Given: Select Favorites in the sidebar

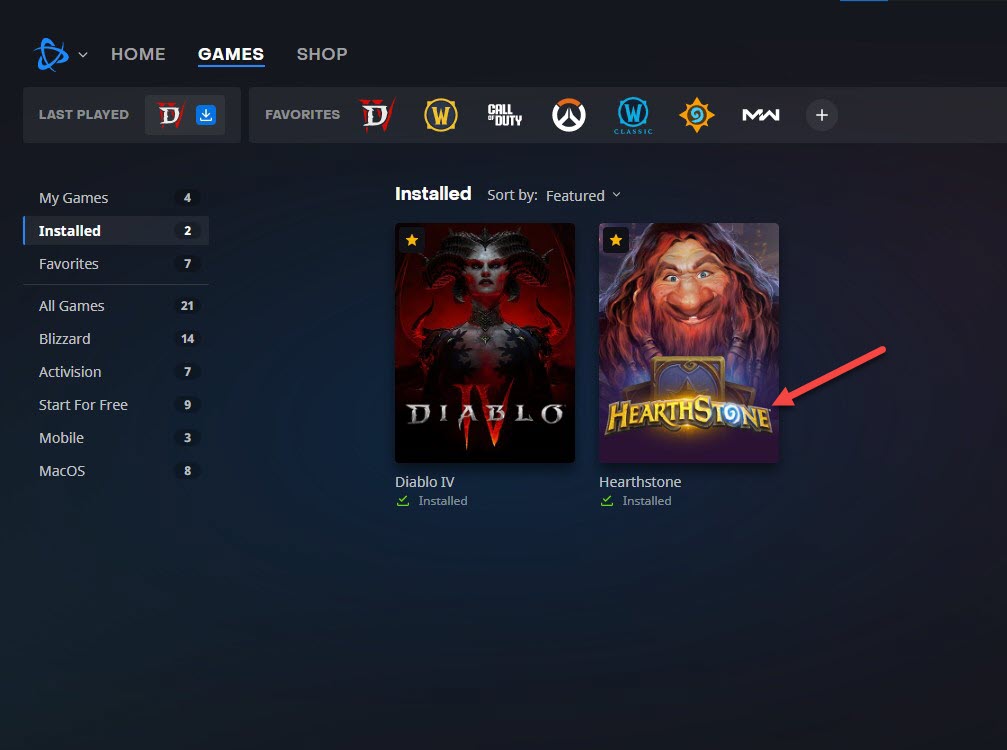Looking at the screenshot, I should (116, 264).
